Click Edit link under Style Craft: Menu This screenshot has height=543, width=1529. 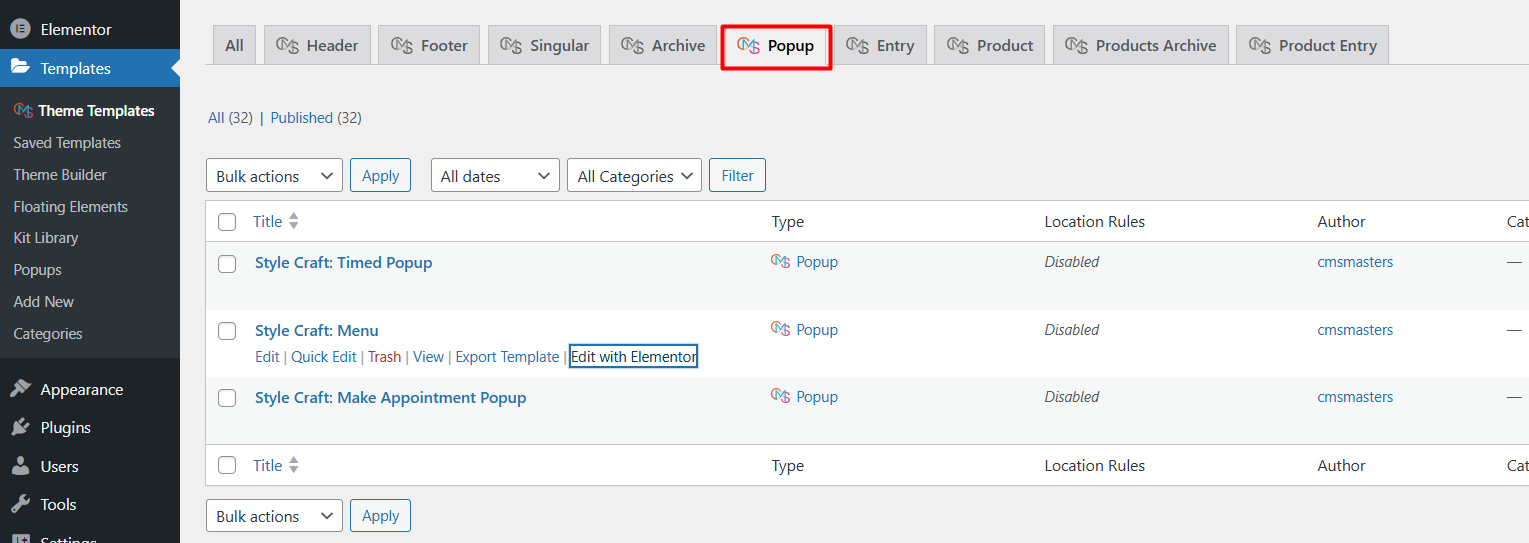click(x=267, y=357)
